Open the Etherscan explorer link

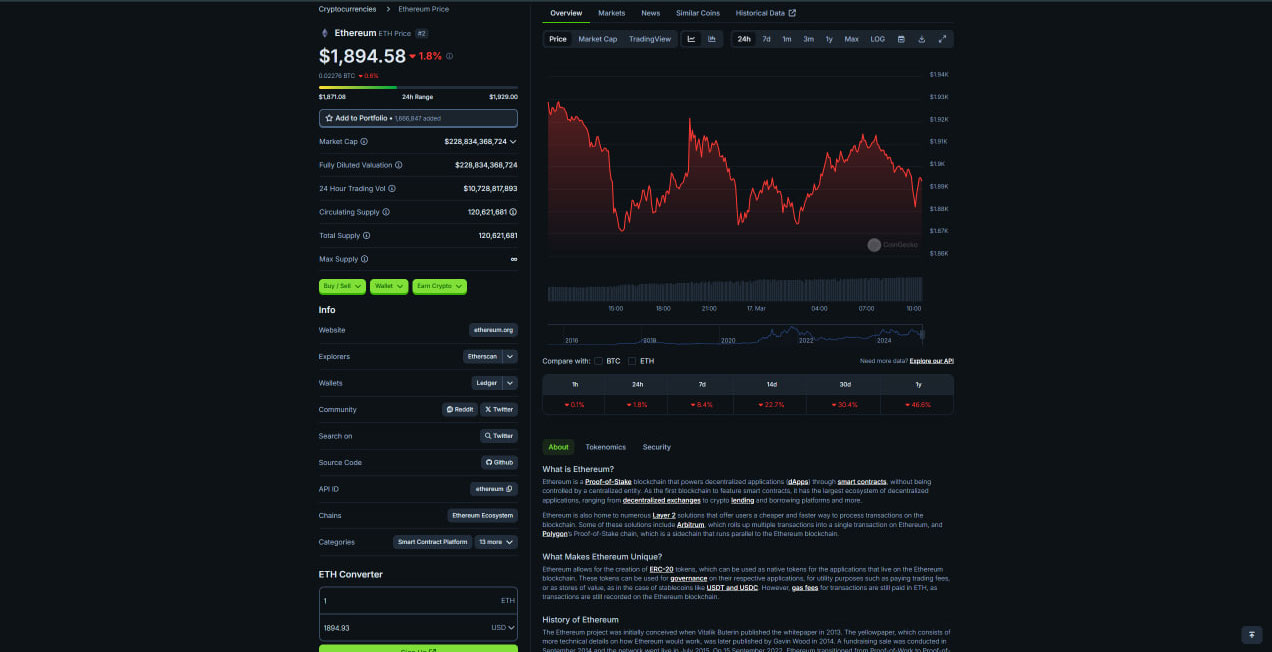click(482, 356)
